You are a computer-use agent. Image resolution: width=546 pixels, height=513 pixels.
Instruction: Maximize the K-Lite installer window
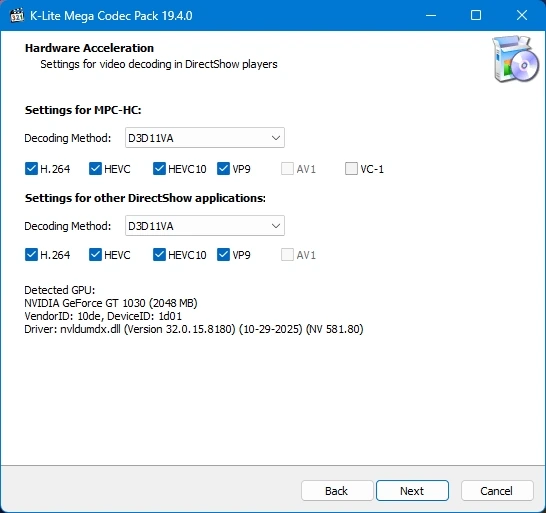(476, 15)
